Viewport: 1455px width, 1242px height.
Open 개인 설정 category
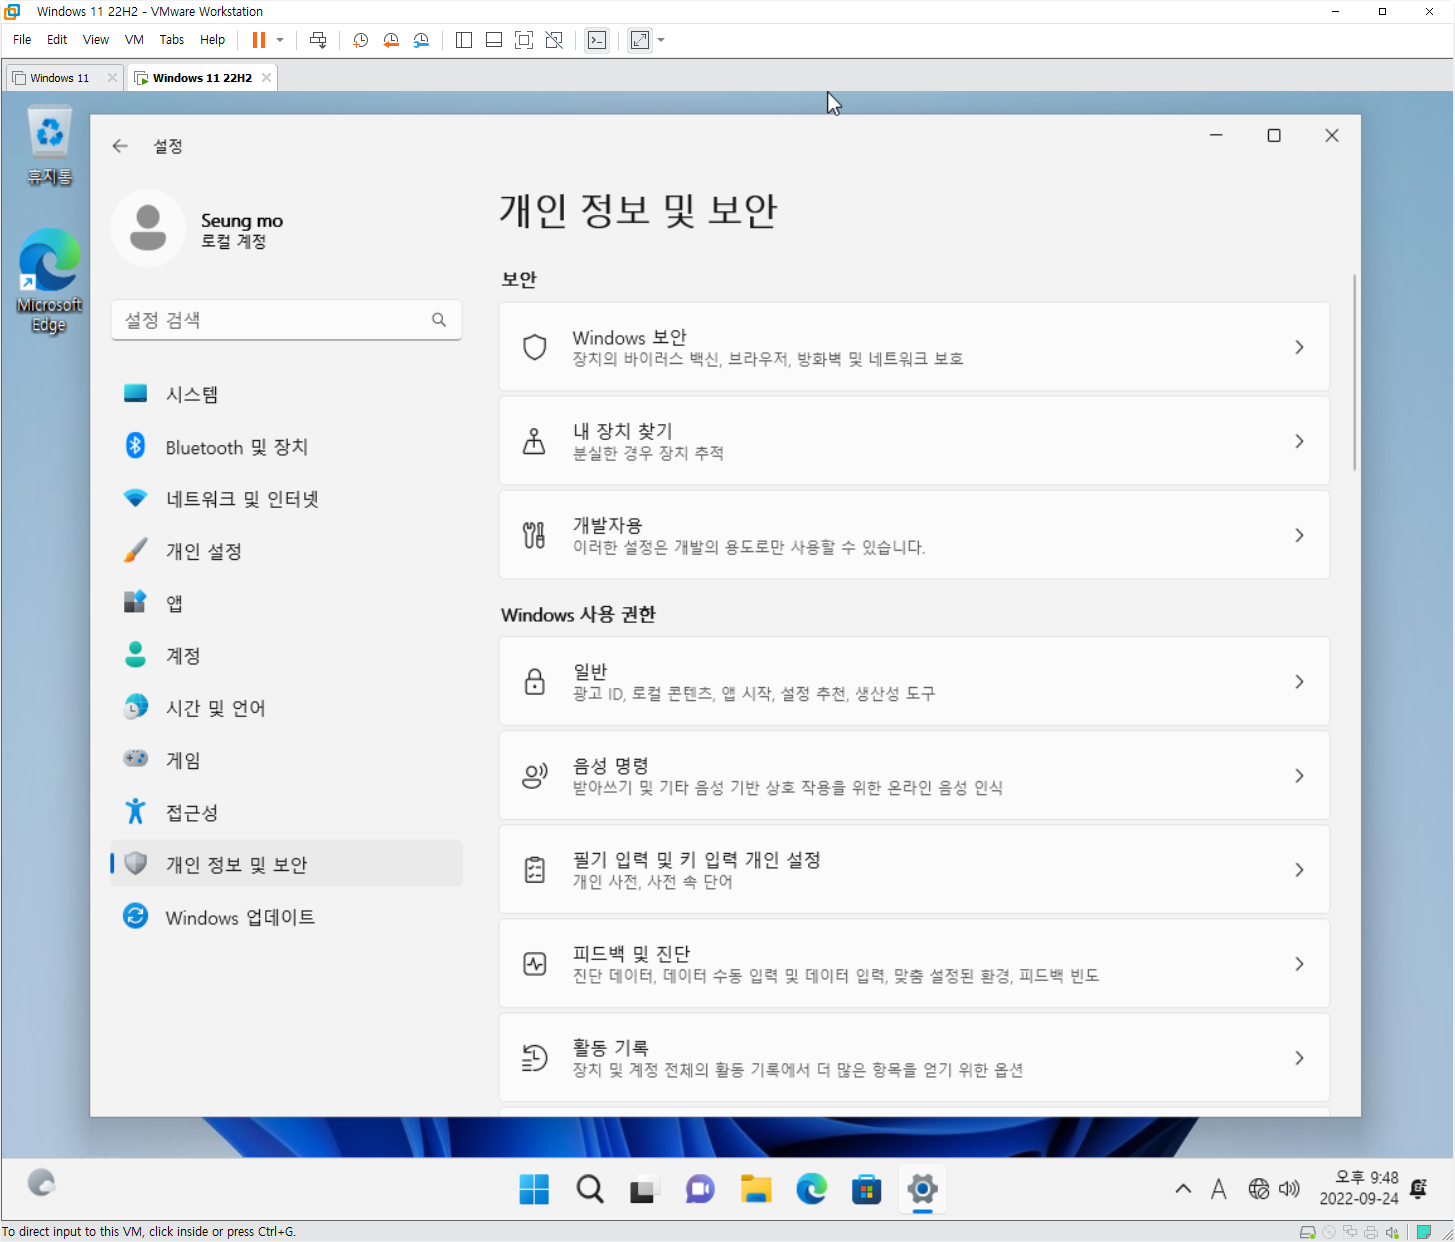coord(286,551)
